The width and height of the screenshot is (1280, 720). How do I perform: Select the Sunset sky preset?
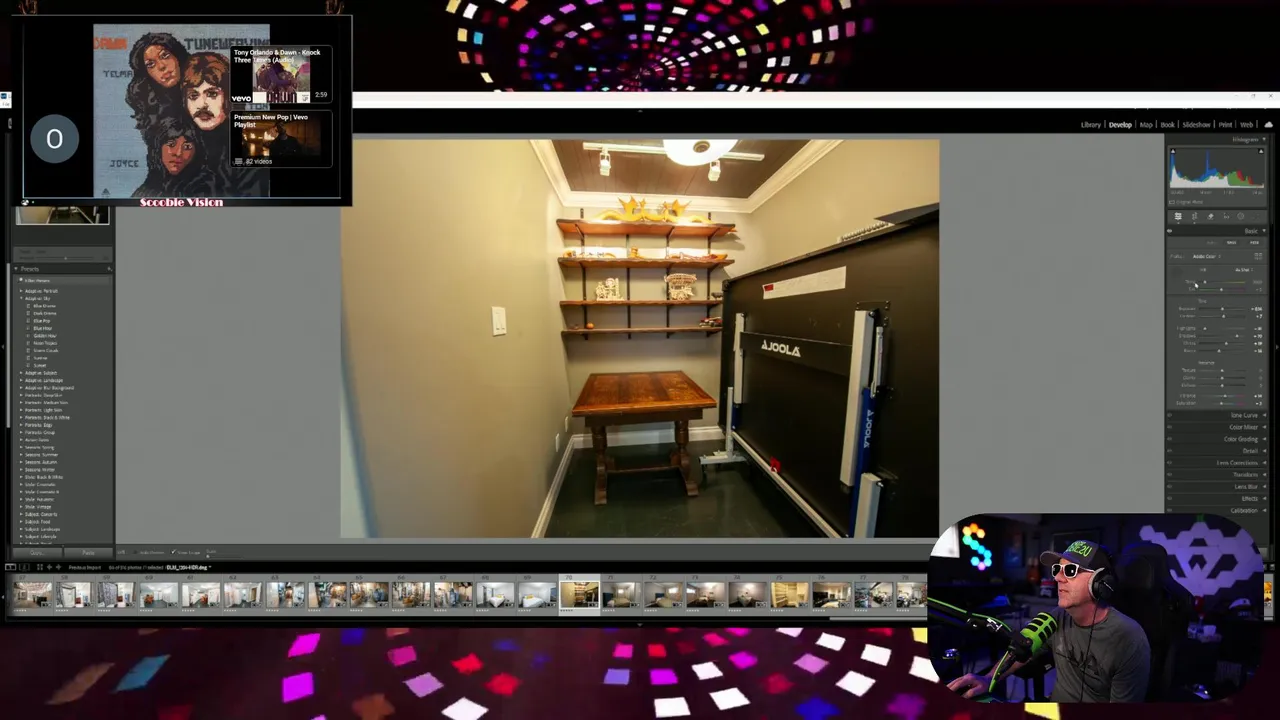tap(40, 365)
